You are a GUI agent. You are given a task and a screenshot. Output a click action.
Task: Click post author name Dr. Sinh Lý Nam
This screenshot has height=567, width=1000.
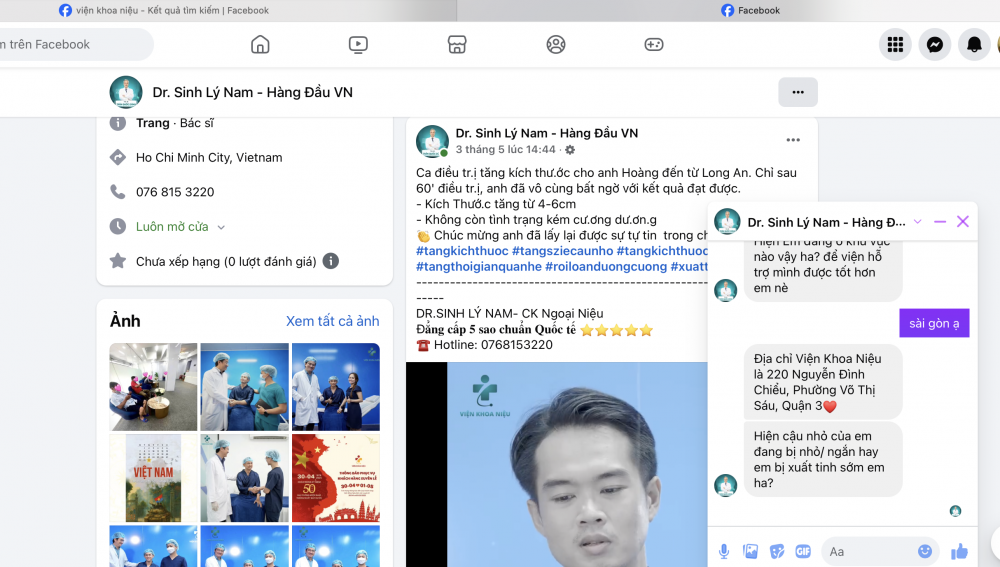(x=547, y=133)
